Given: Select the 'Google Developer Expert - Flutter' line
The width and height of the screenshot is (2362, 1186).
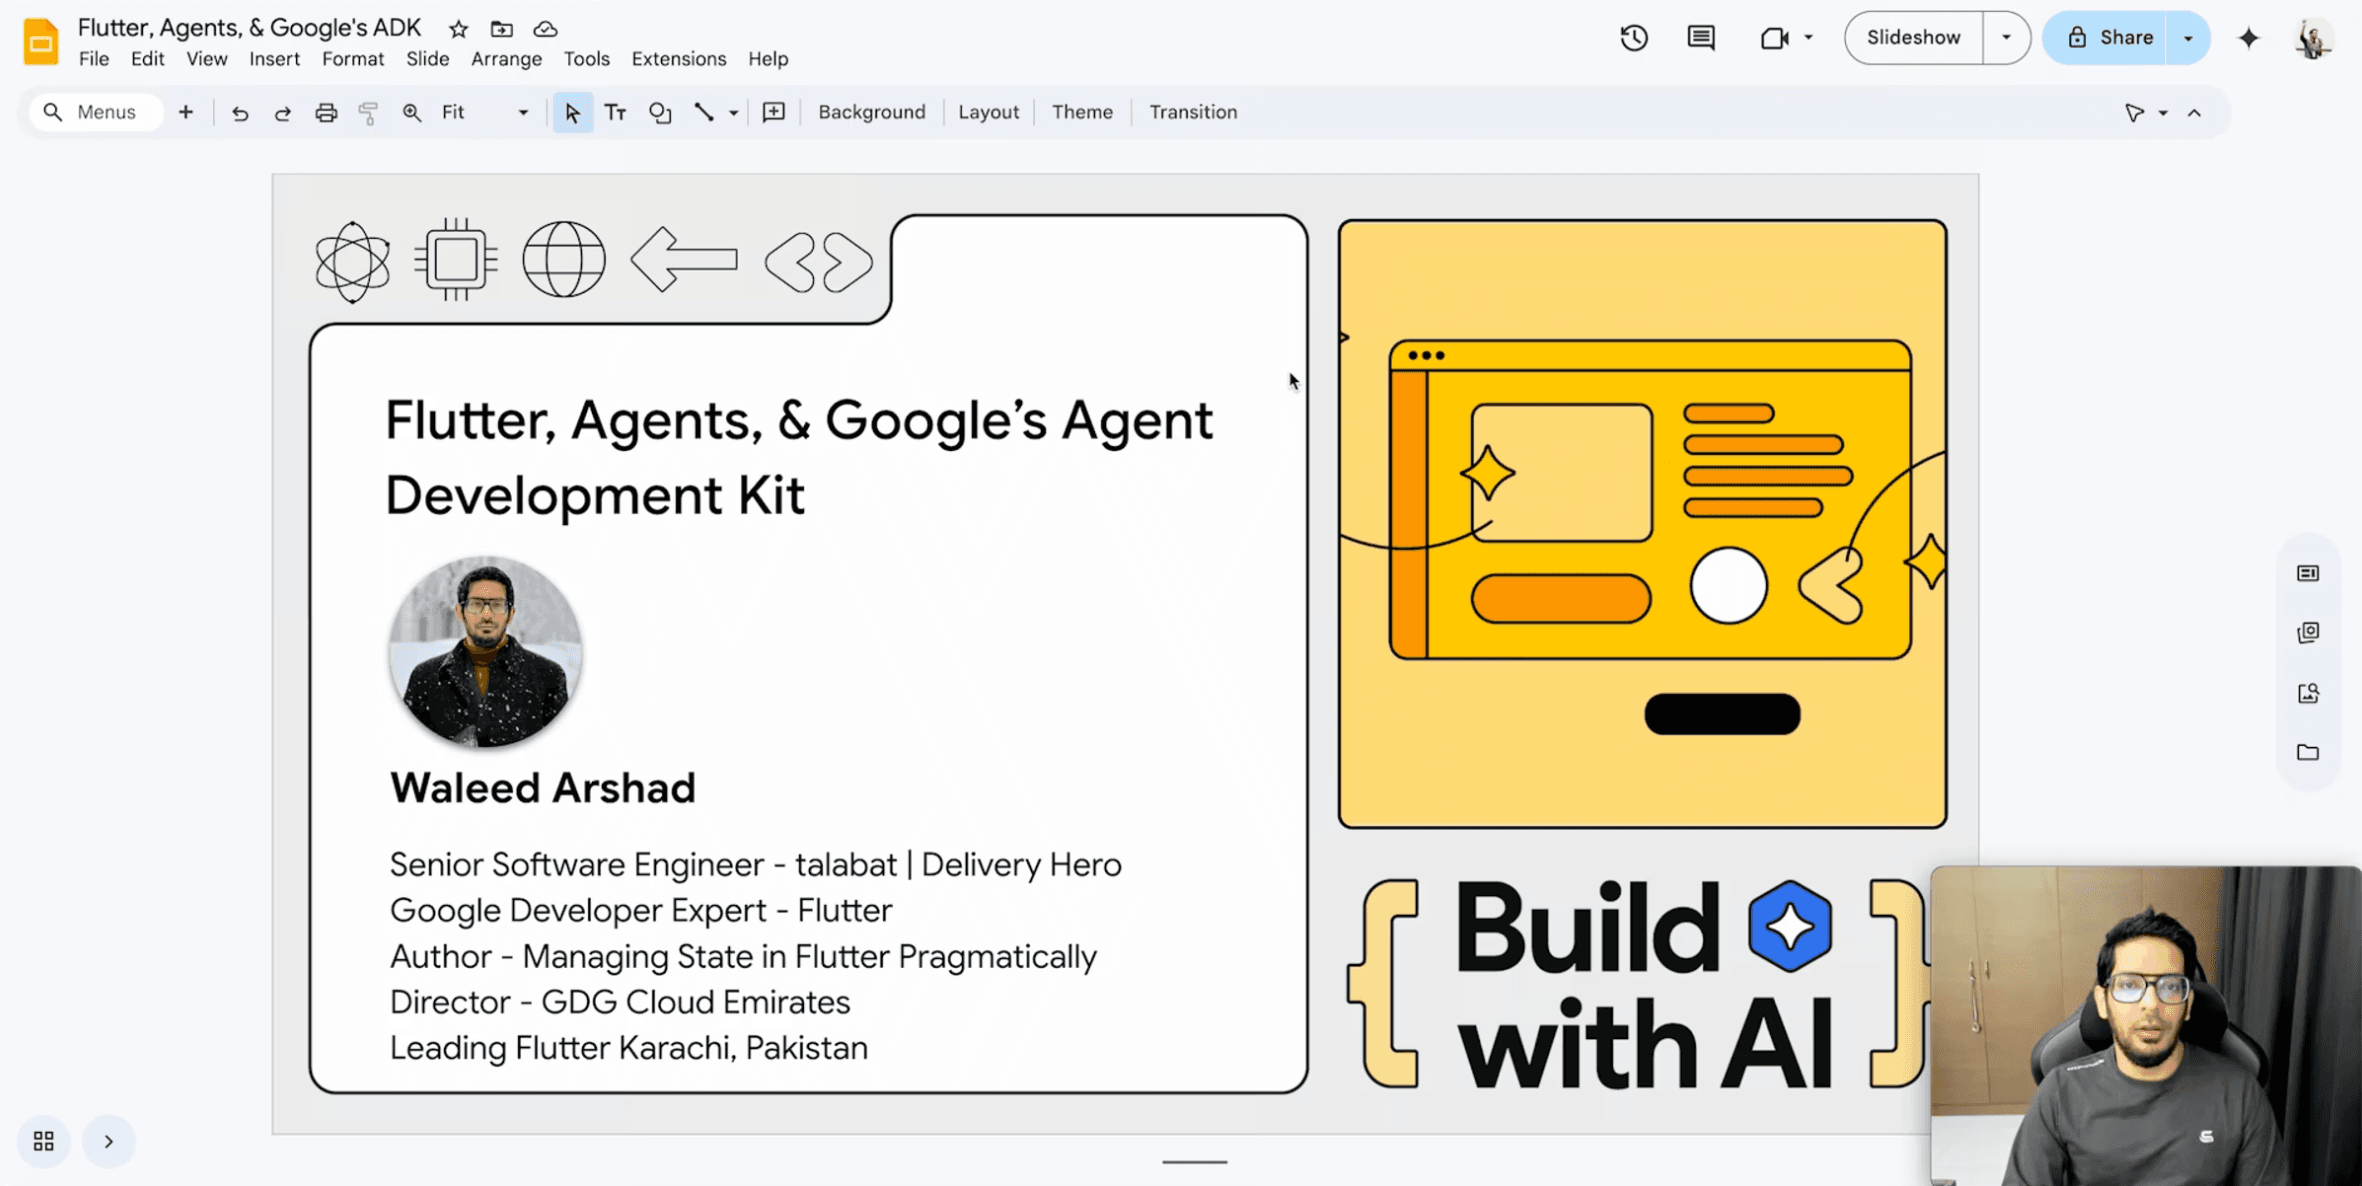Looking at the screenshot, I should [x=641, y=910].
